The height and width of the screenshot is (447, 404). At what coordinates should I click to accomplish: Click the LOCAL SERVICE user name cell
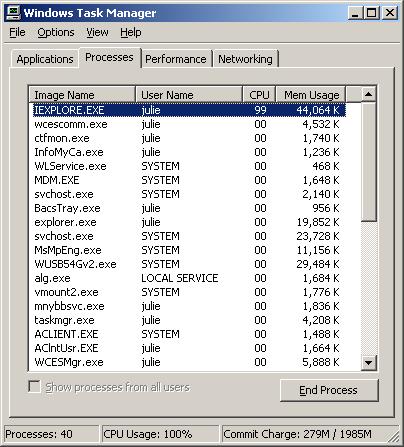coord(180,278)
